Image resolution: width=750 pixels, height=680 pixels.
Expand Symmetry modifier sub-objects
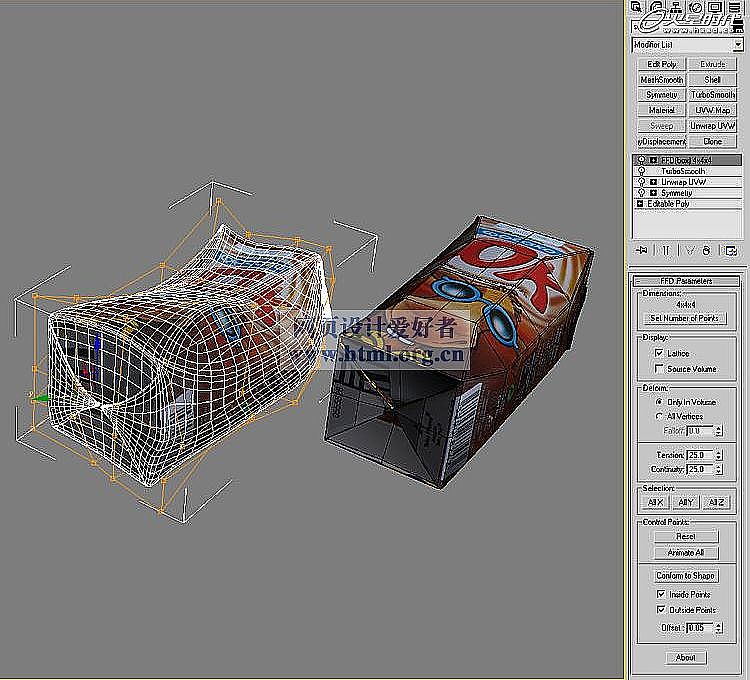(653, 193)
